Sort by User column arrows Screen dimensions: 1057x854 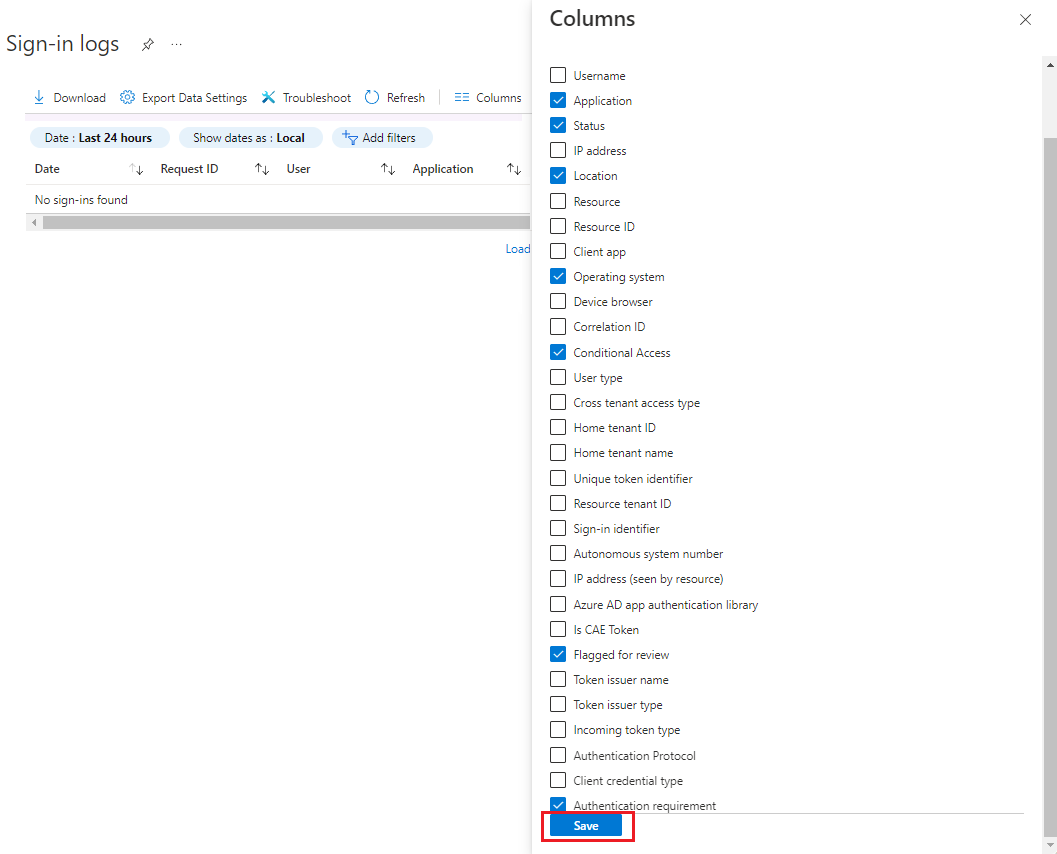click(x=388, y=169)
